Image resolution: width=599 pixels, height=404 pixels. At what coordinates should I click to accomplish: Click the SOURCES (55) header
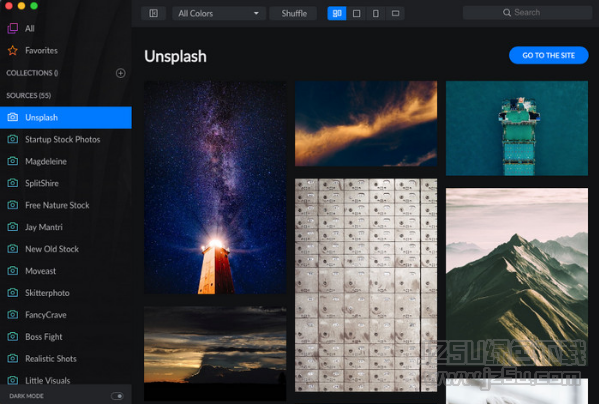(29, 95)
